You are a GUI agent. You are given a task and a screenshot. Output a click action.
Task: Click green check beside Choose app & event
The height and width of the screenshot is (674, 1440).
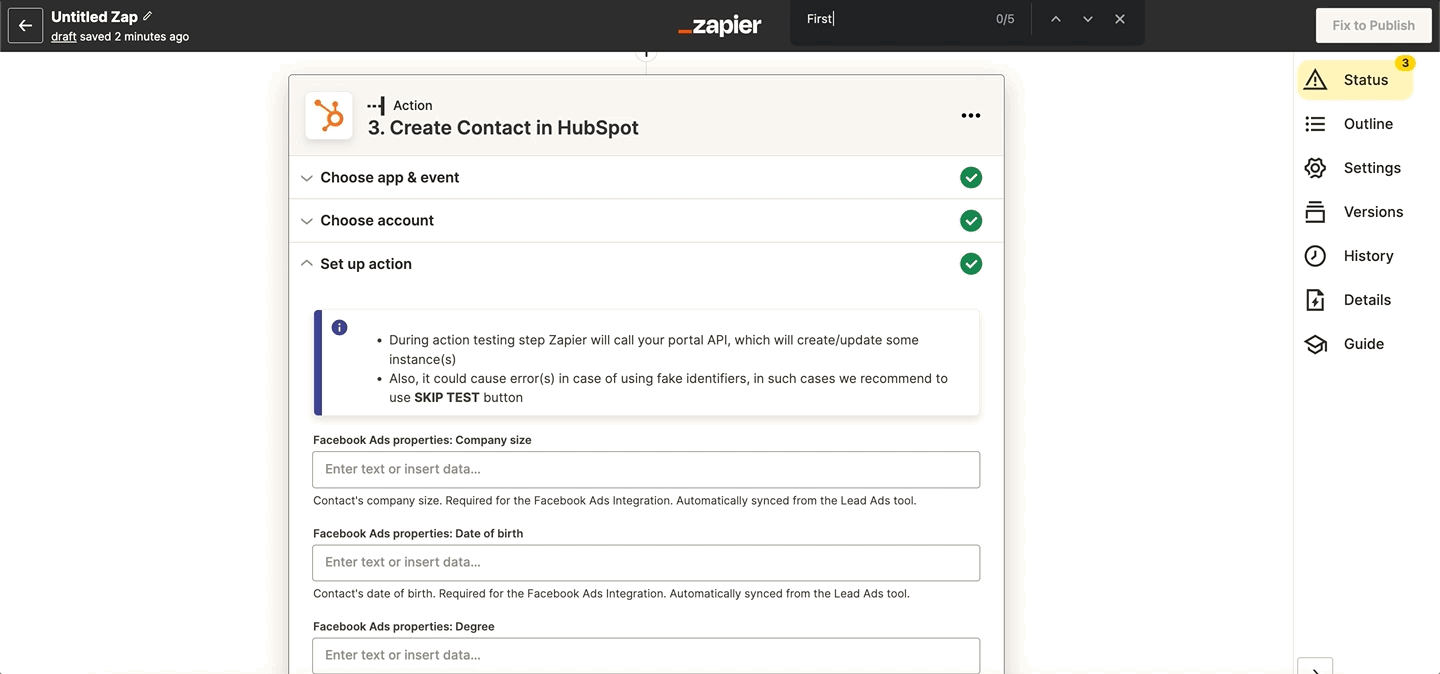[x=971, y=178]
